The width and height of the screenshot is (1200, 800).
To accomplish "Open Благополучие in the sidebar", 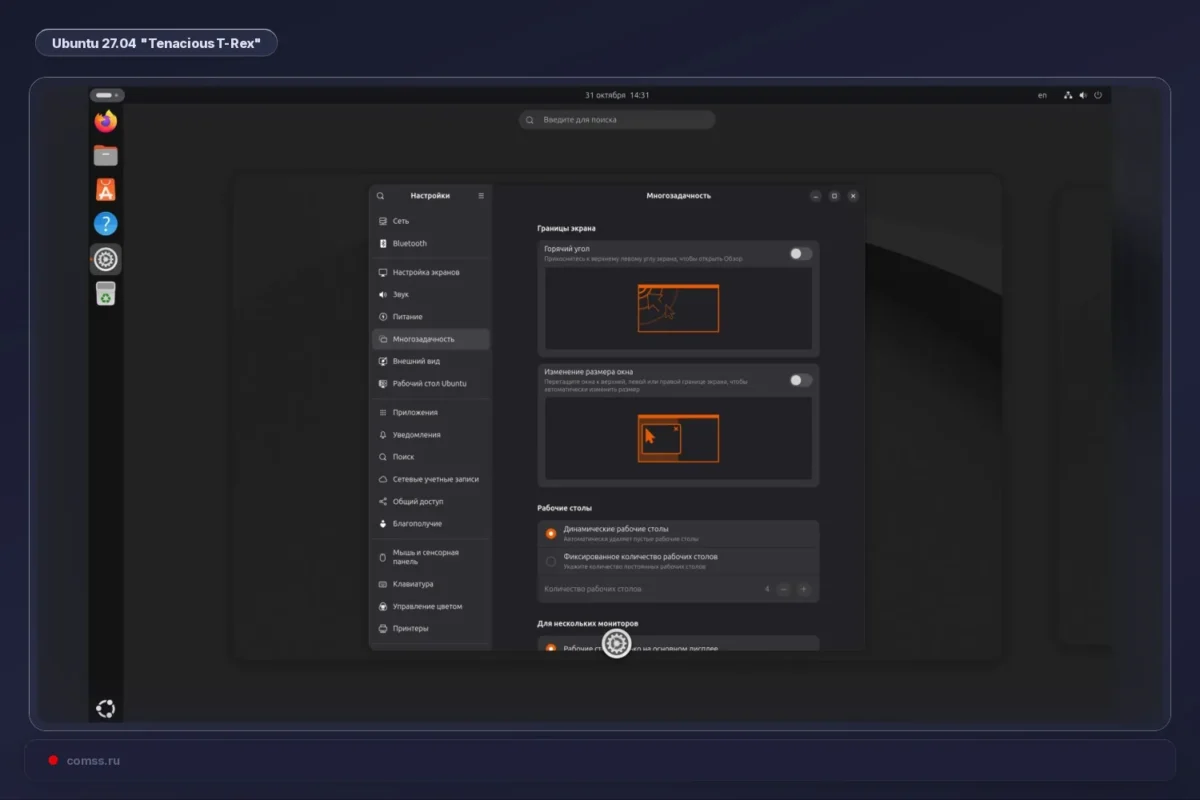I will pyautogui.click(x=431, y=524).
